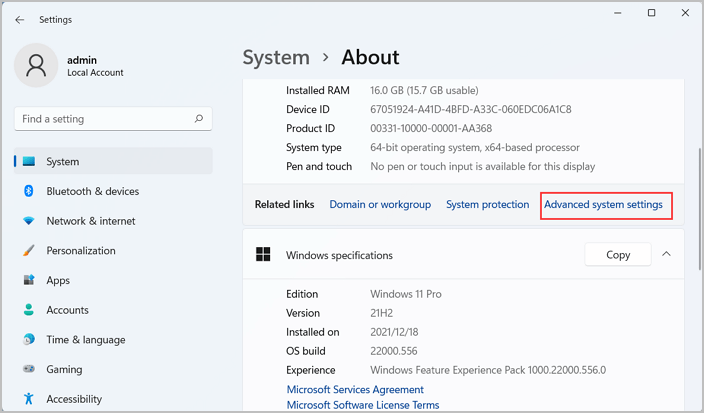Open System protection link
This screenshot has width=704, height=413.
pyautogui.click(x=487, y=205)
